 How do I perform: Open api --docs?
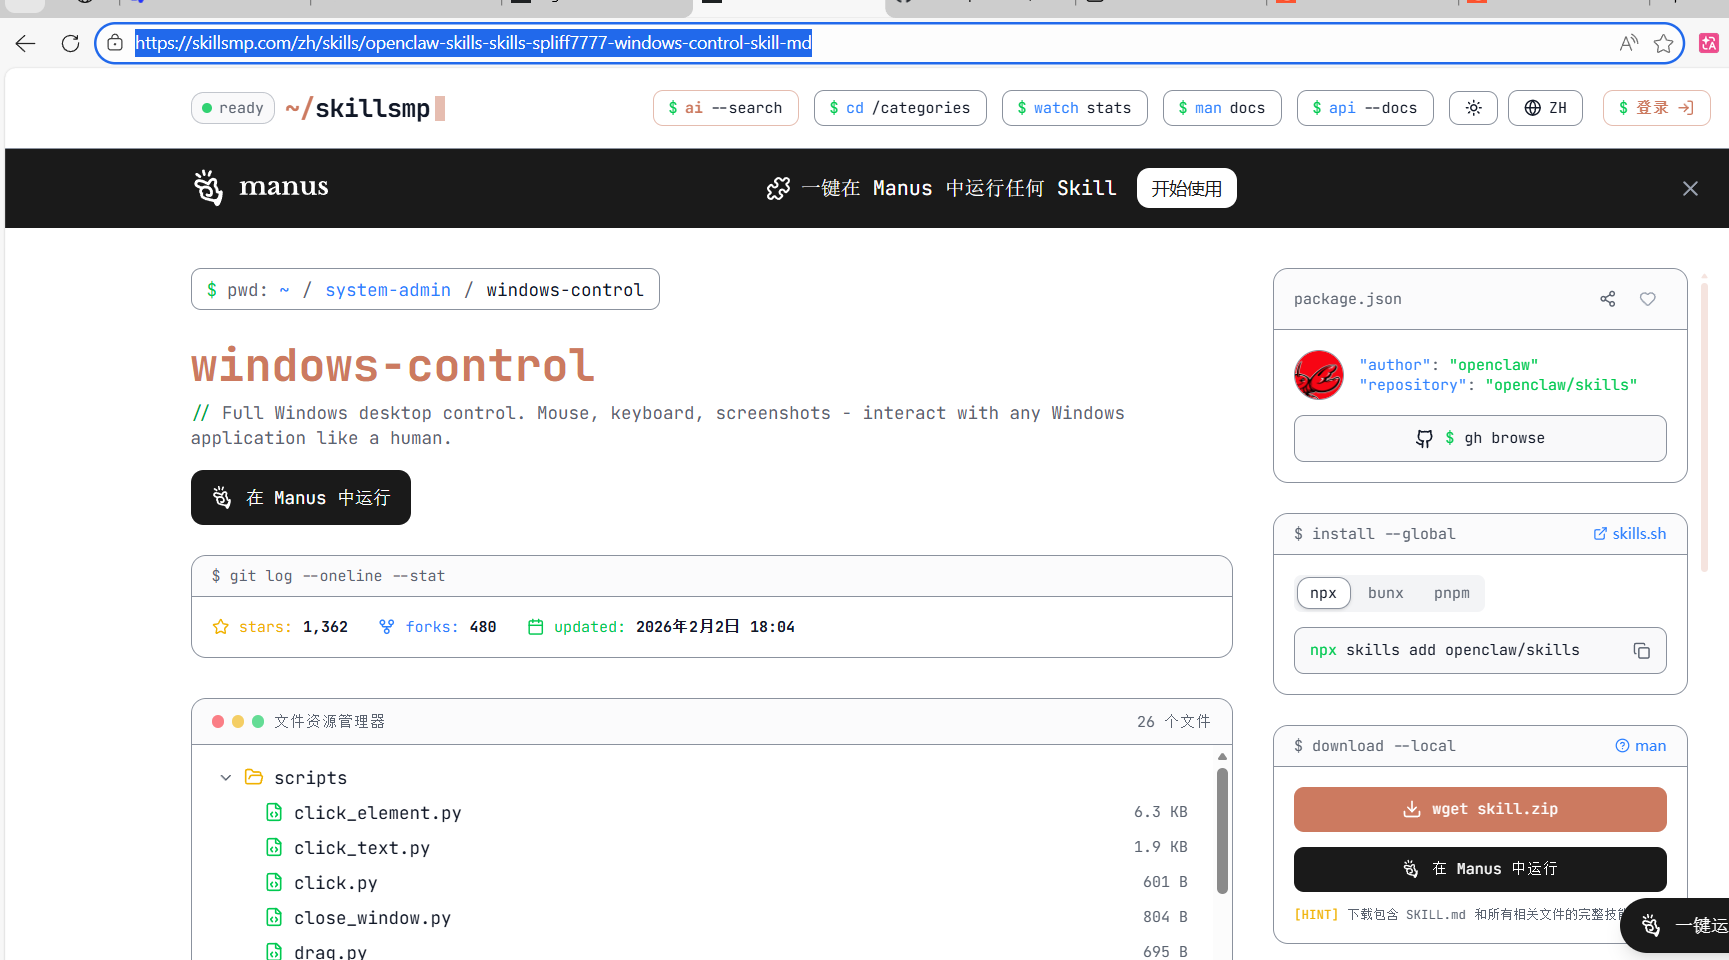(x=1365, y=108)
